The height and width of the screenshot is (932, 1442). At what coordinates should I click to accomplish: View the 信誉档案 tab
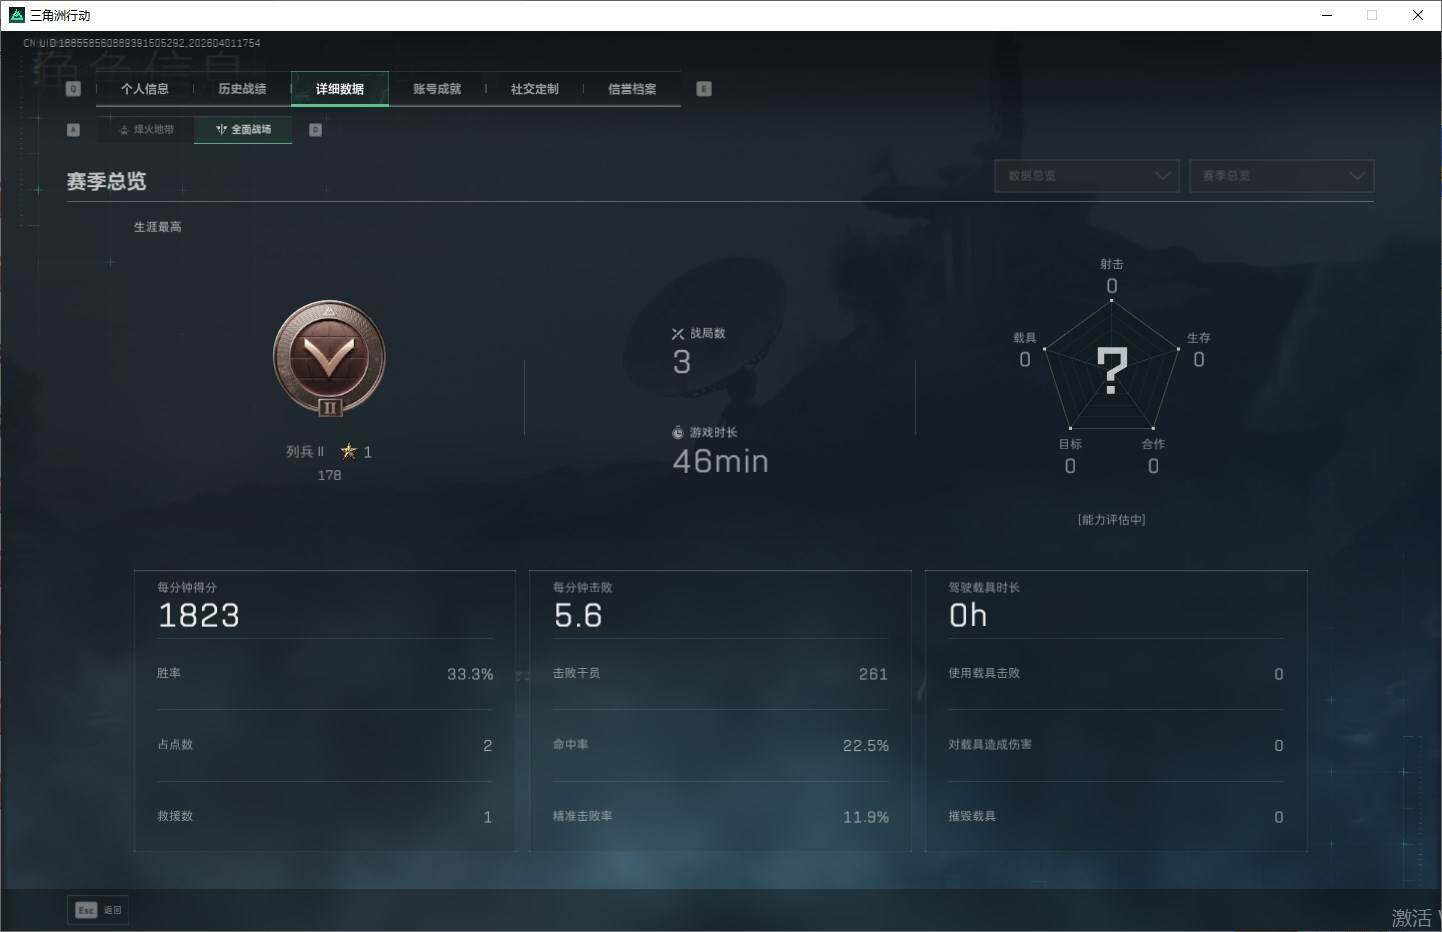[632, 89]
